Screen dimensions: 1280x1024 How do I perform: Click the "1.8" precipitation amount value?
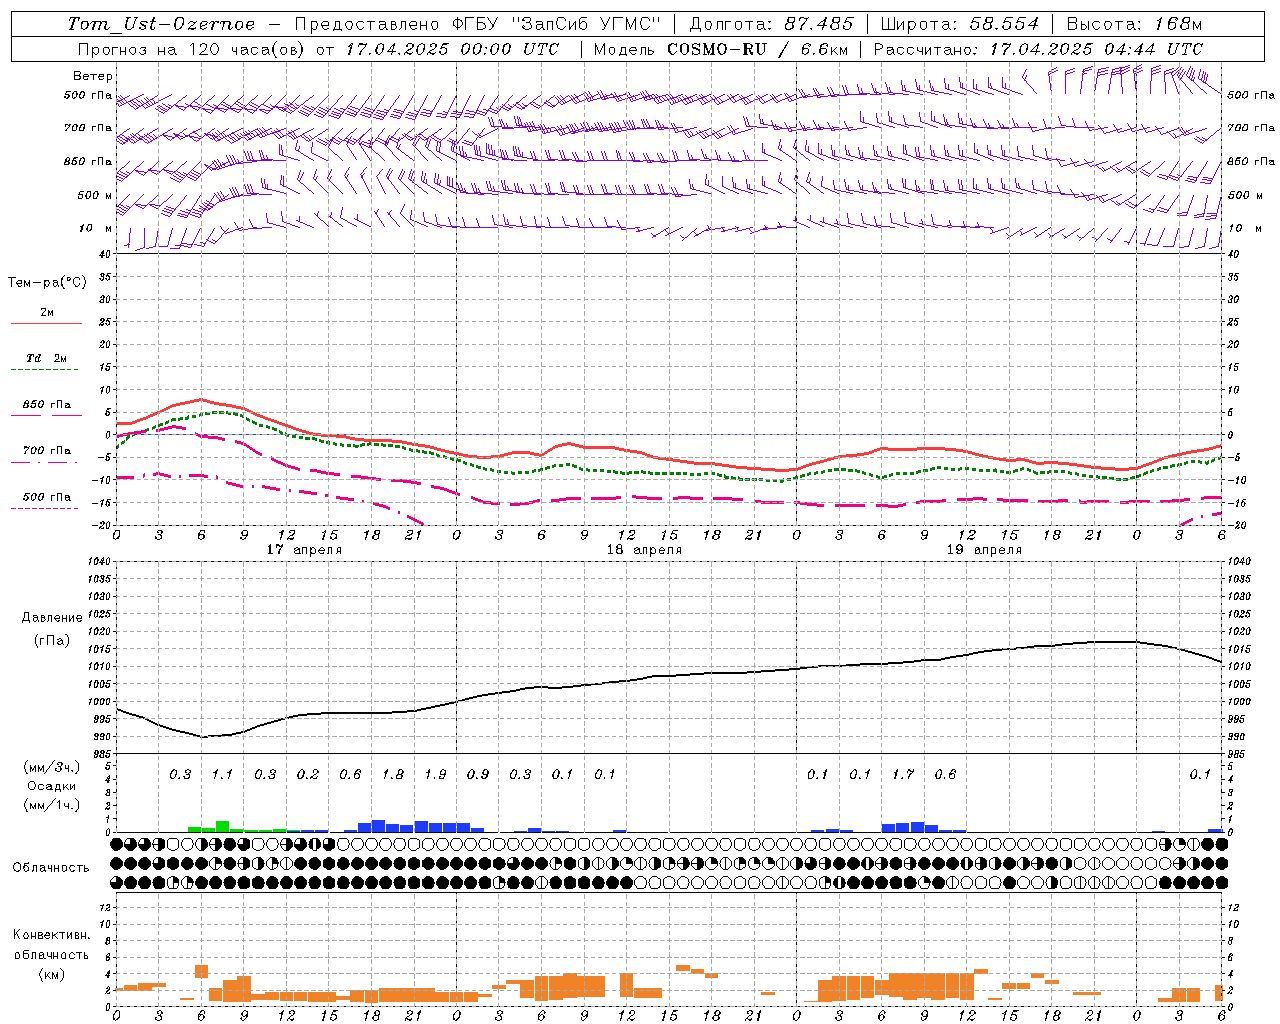[393, 774]
